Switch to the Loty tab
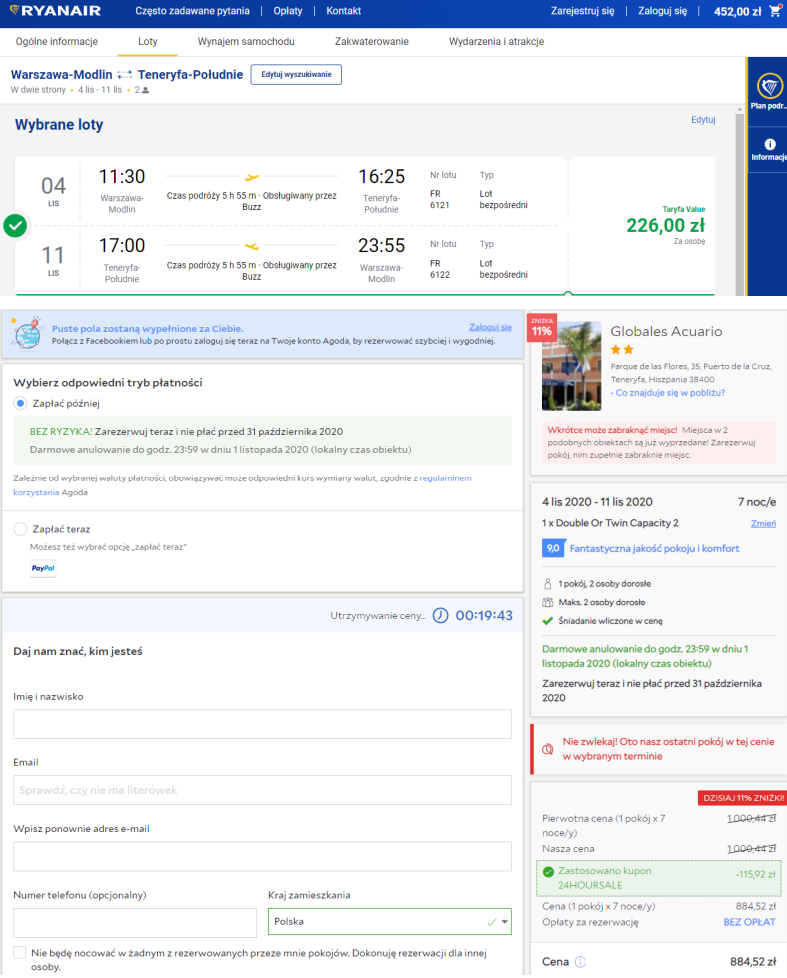The image size is (787, 978). pyautogui.click(x=148, y=42)
